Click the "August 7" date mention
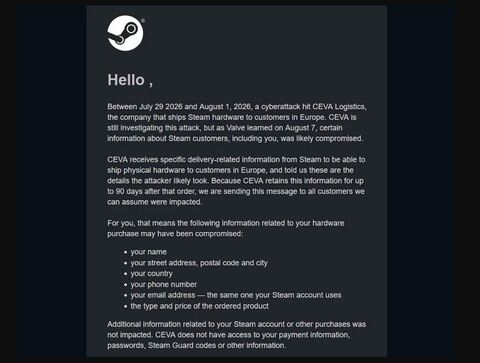Screen dimensions: 480x363 pos(299,128)
